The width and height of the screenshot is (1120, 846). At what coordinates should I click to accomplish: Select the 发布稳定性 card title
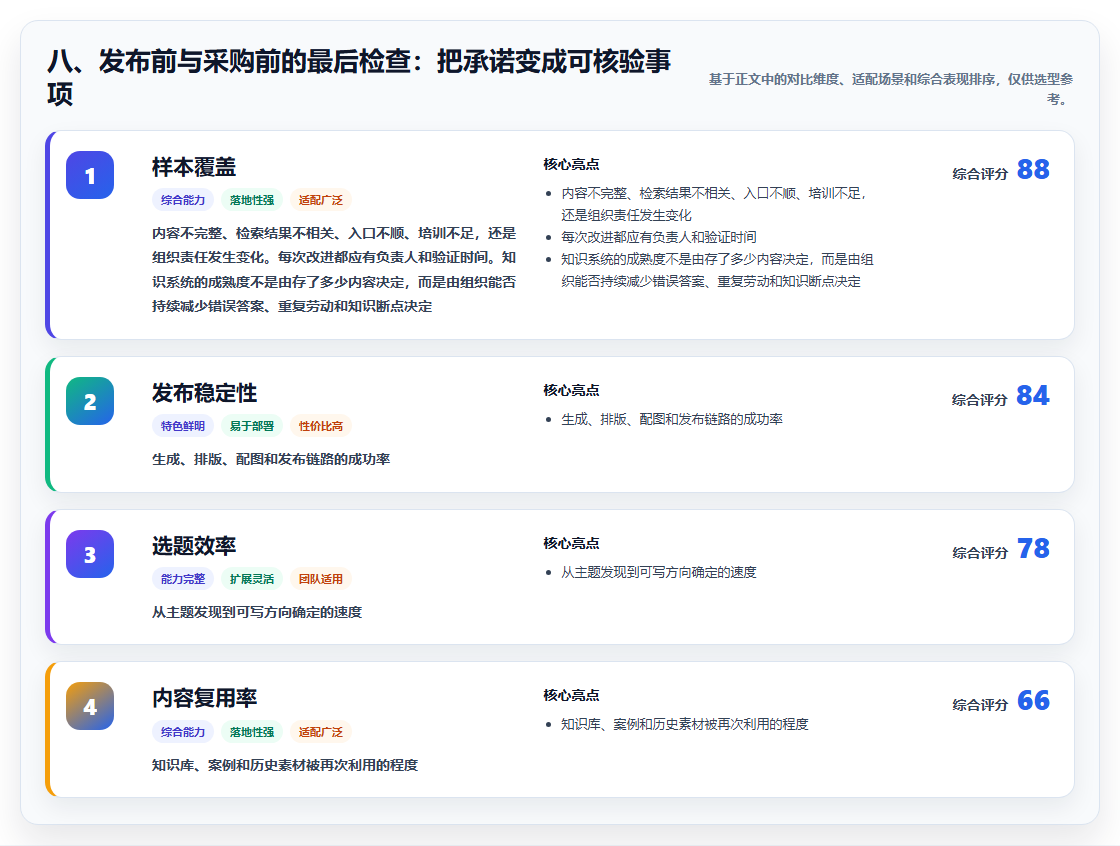point(204,393)
